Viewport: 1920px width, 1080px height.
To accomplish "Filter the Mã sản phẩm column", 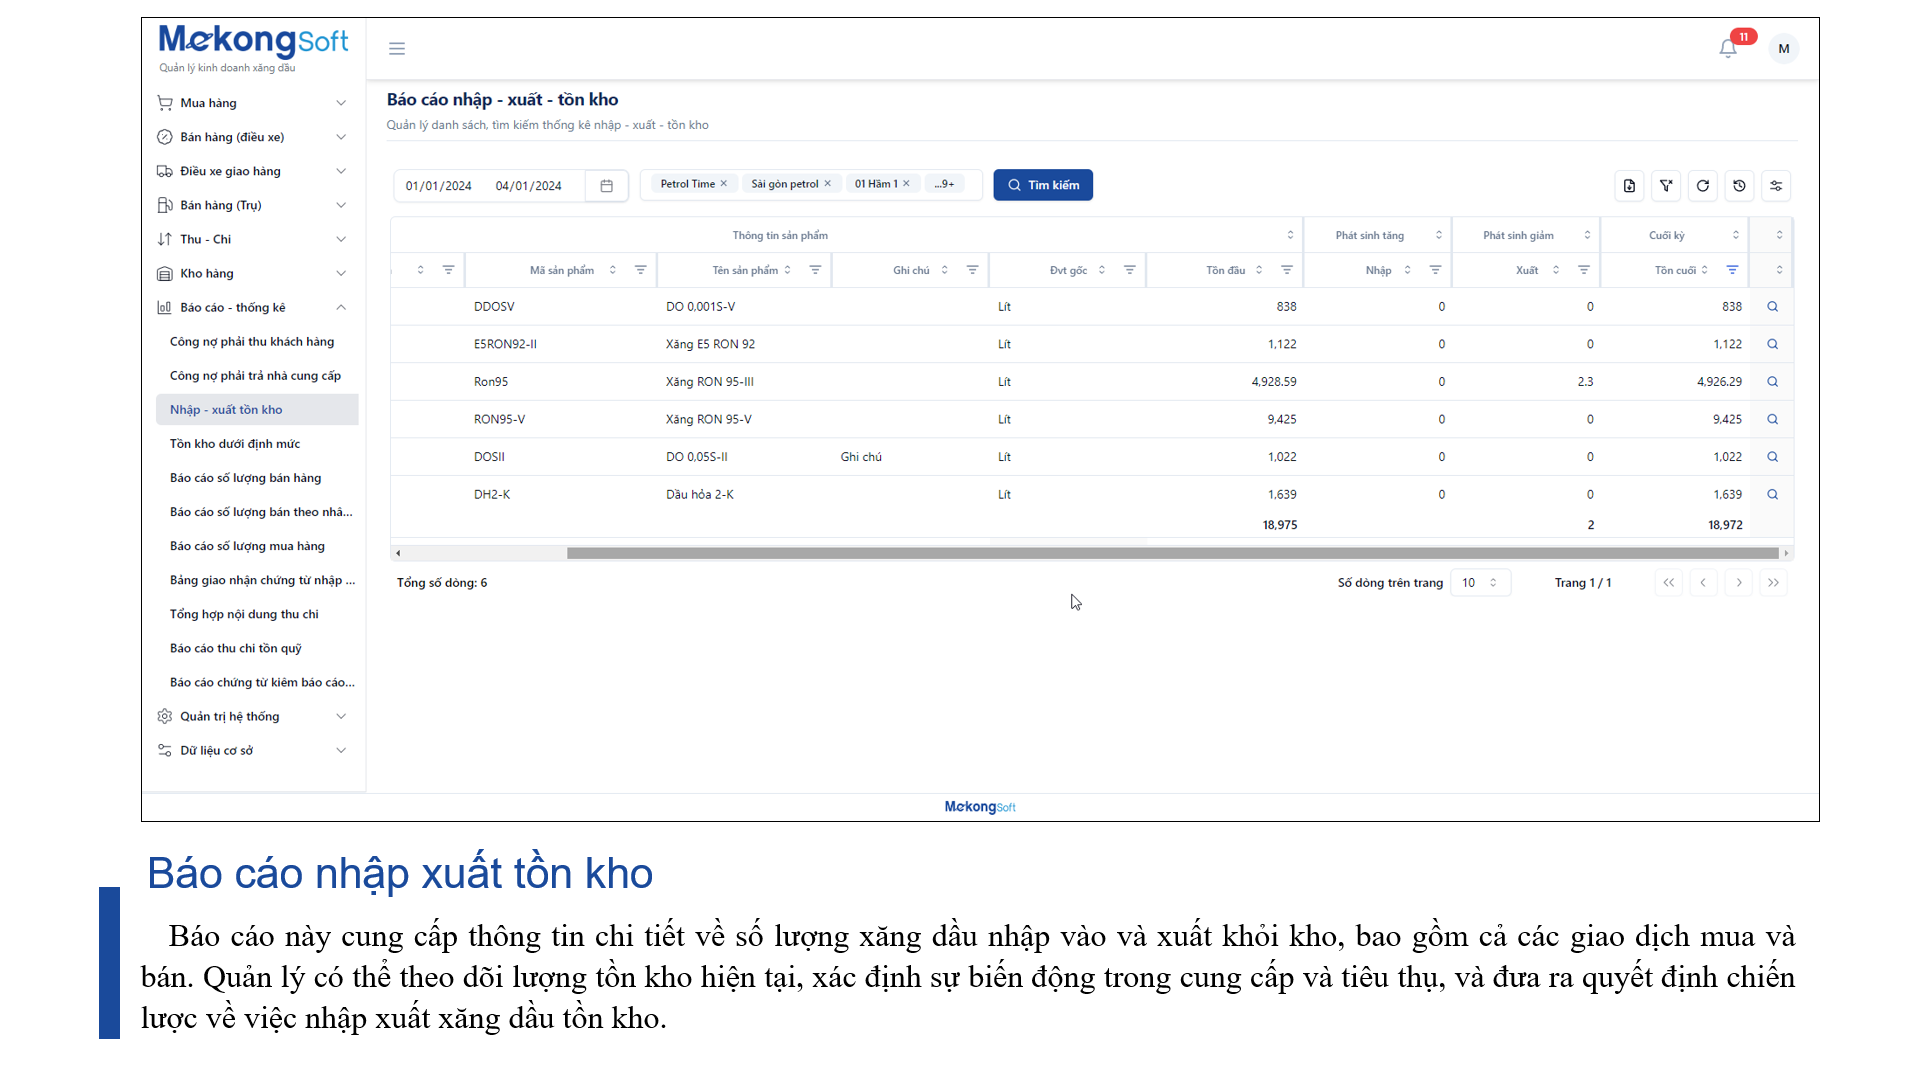I will [640, 270].
